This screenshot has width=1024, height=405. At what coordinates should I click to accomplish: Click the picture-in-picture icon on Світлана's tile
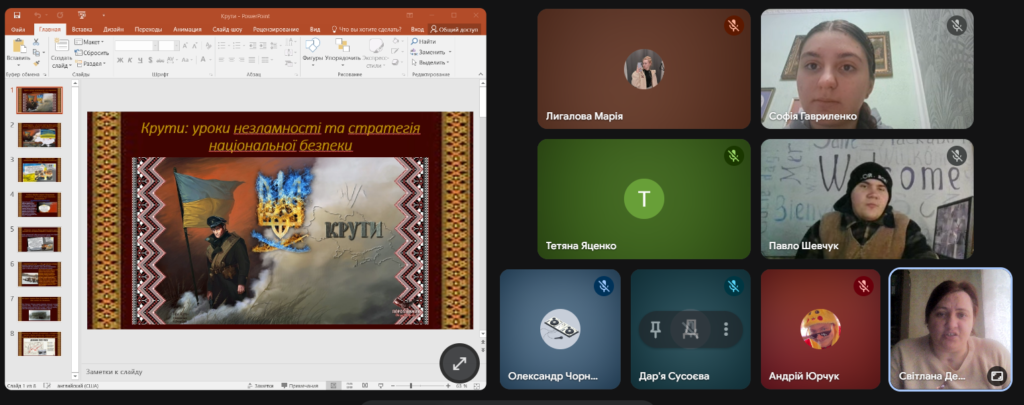coord(995,375)
